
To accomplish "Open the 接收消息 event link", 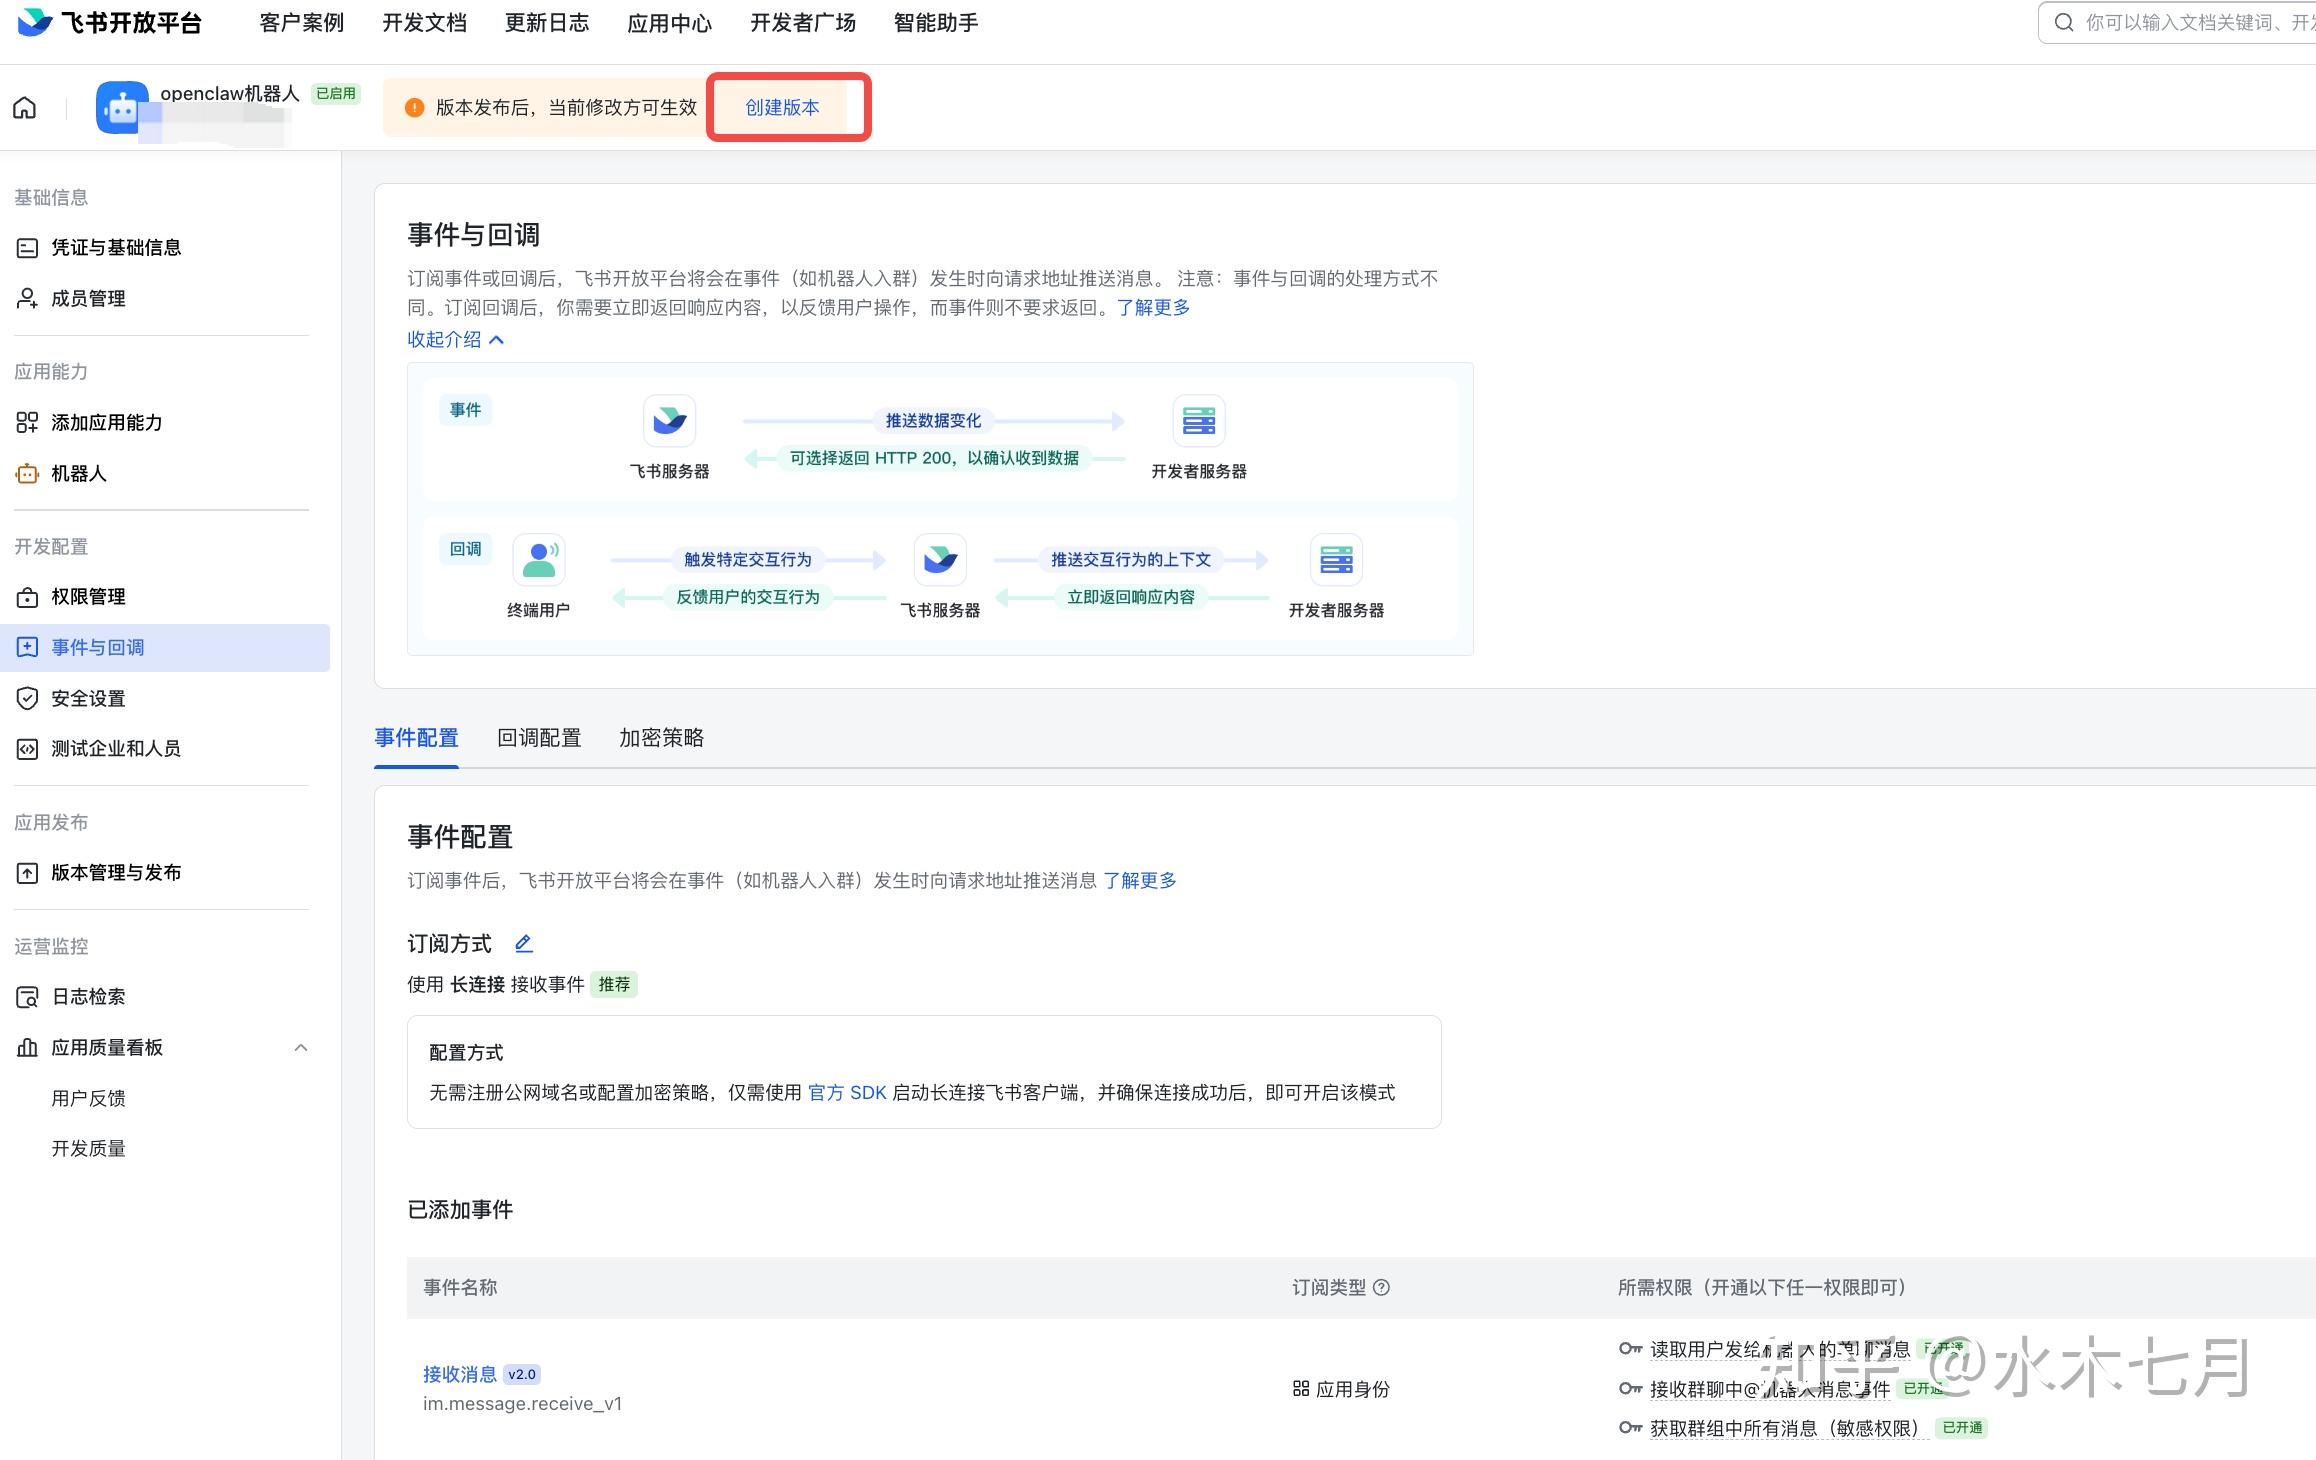I will click(459, 1374).
